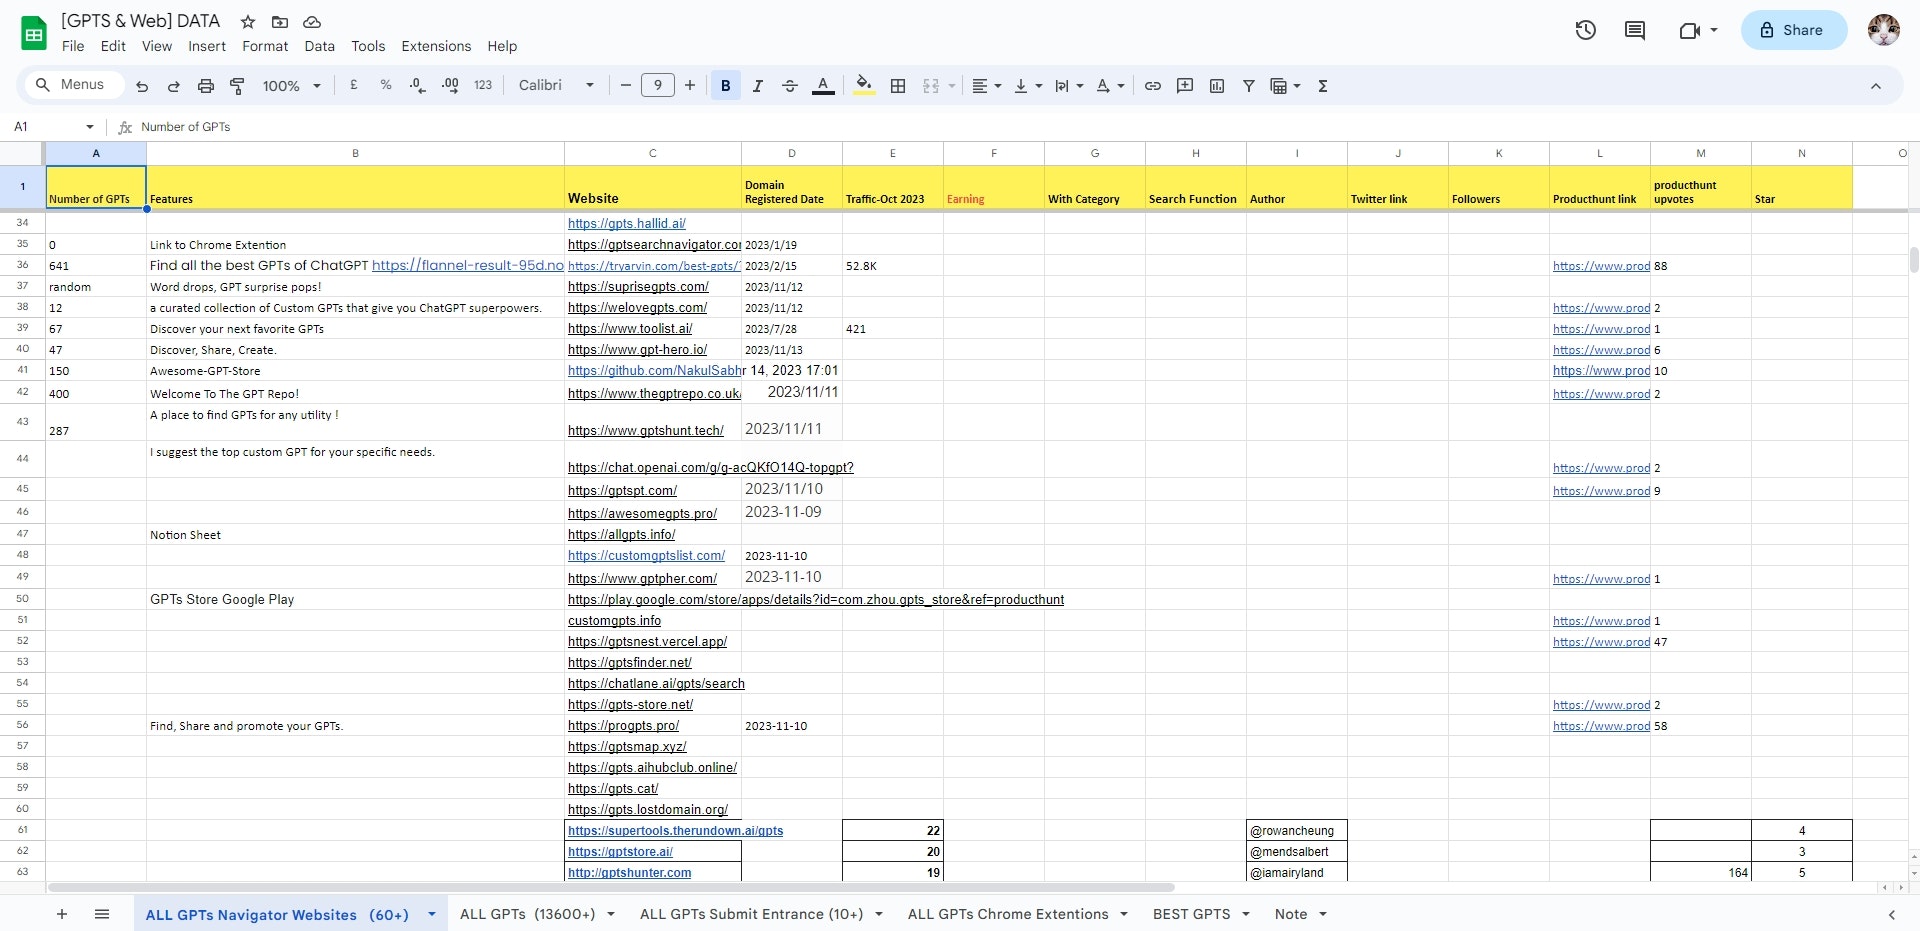Click the Insert chart icon
The width and height of the screenshot is (1920, 931).
1217,86
